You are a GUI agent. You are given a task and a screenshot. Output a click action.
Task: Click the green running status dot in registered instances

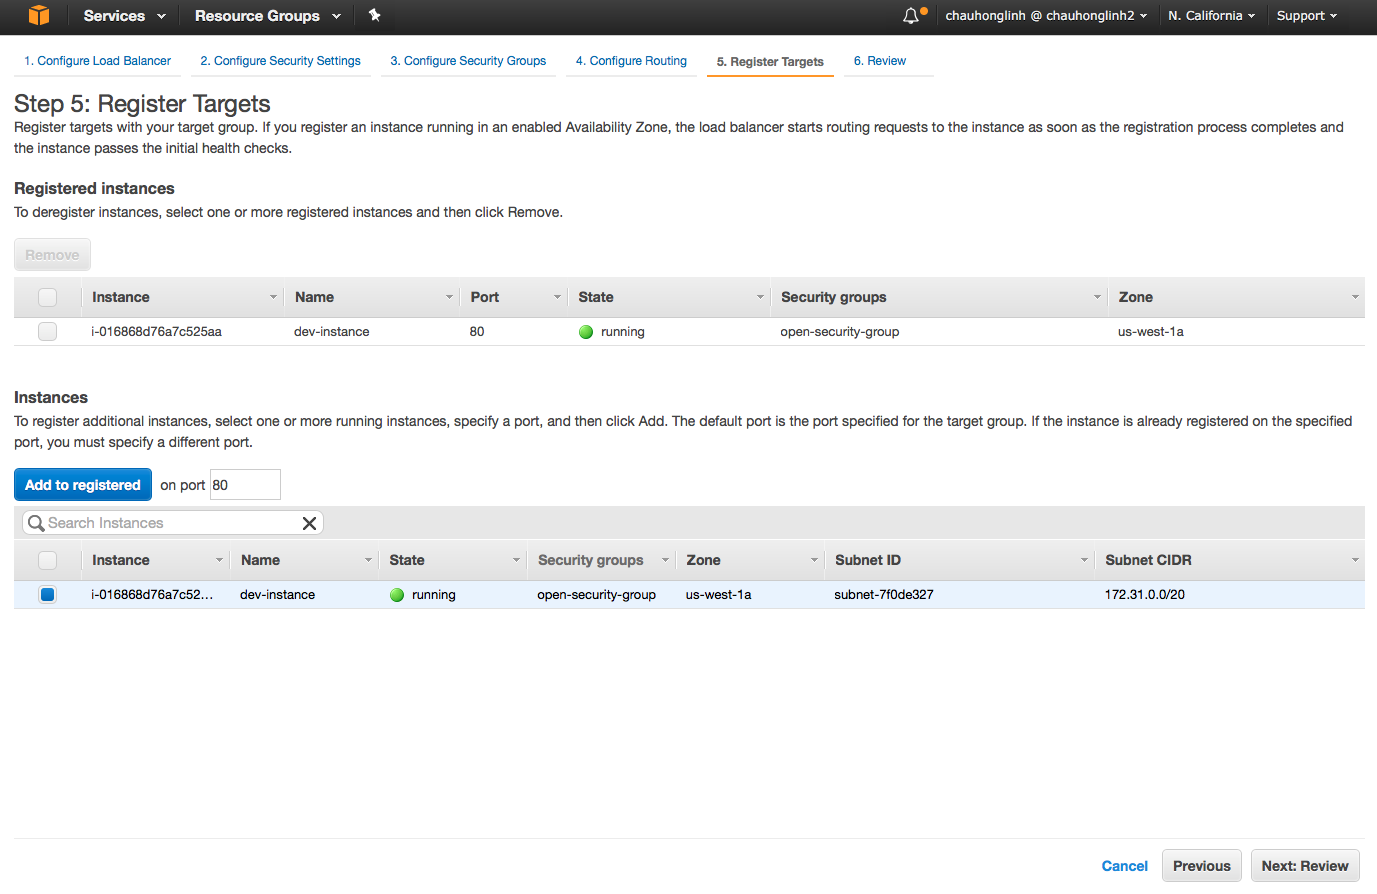586,332
